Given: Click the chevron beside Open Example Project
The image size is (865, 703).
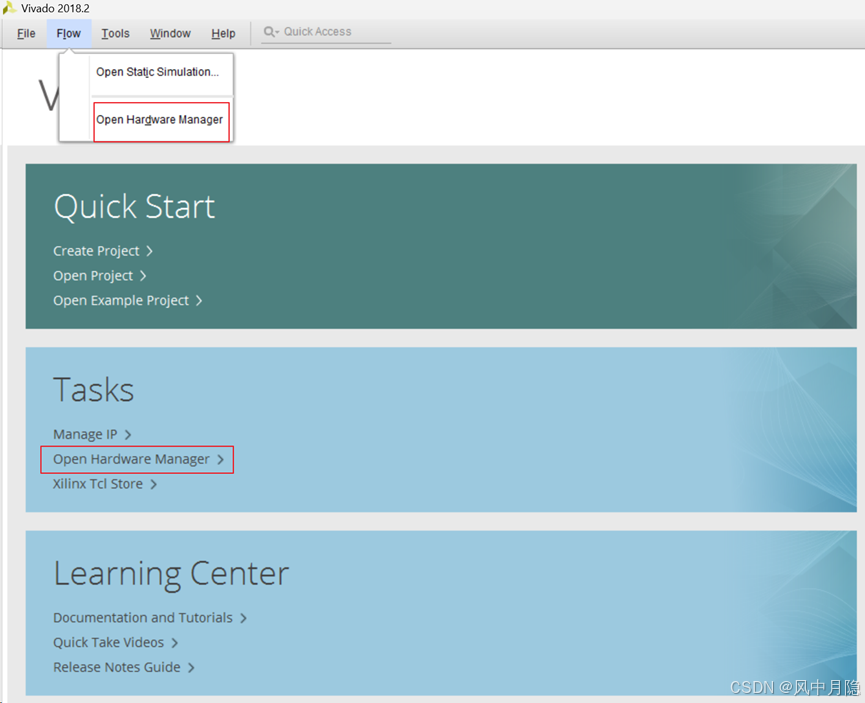Looking at the screenshot, I should coord(199,301).
